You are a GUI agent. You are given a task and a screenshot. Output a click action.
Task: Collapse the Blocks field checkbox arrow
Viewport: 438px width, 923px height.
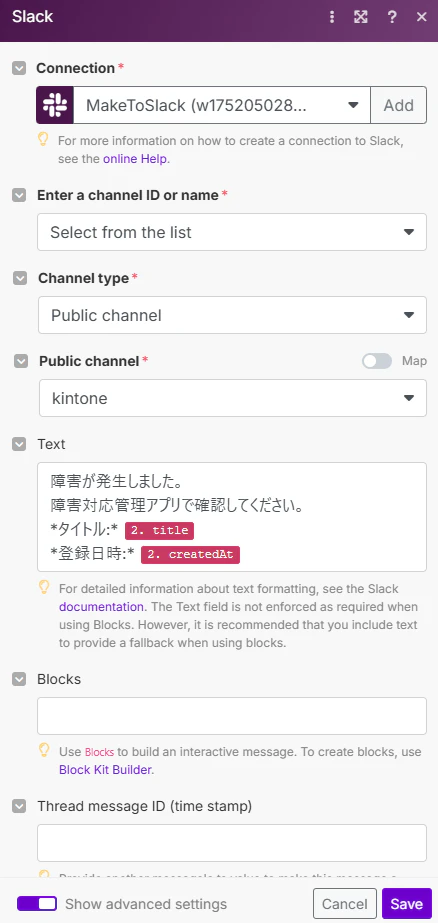[19, 679]
